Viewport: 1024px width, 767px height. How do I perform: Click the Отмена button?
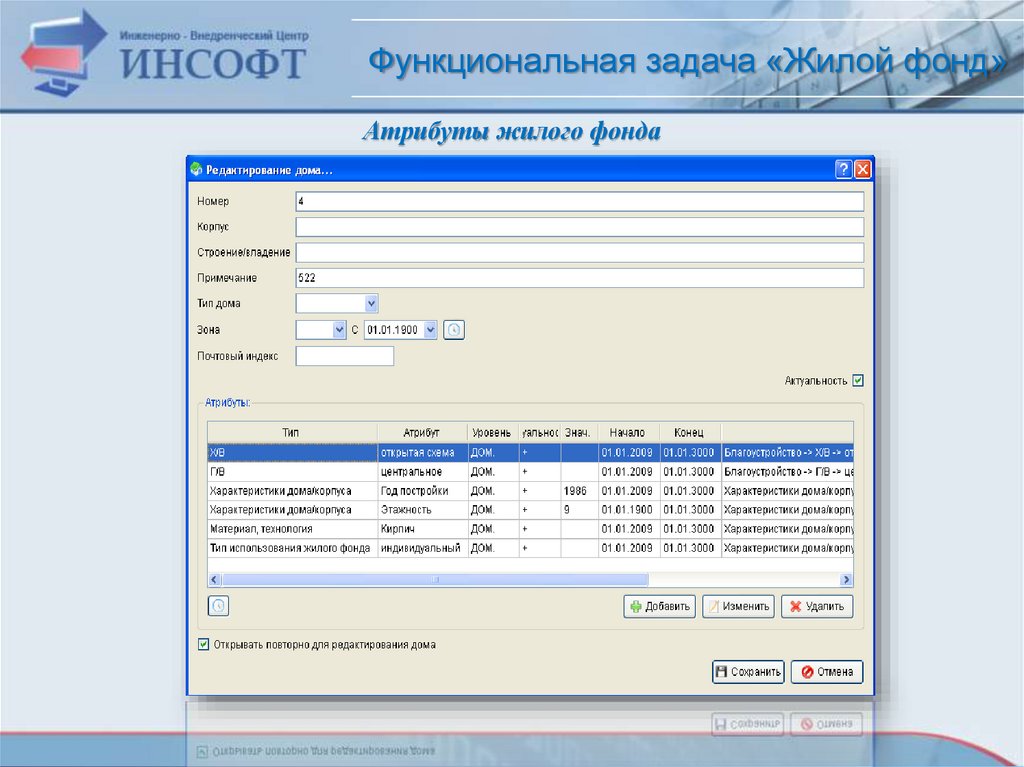[827, 672]
